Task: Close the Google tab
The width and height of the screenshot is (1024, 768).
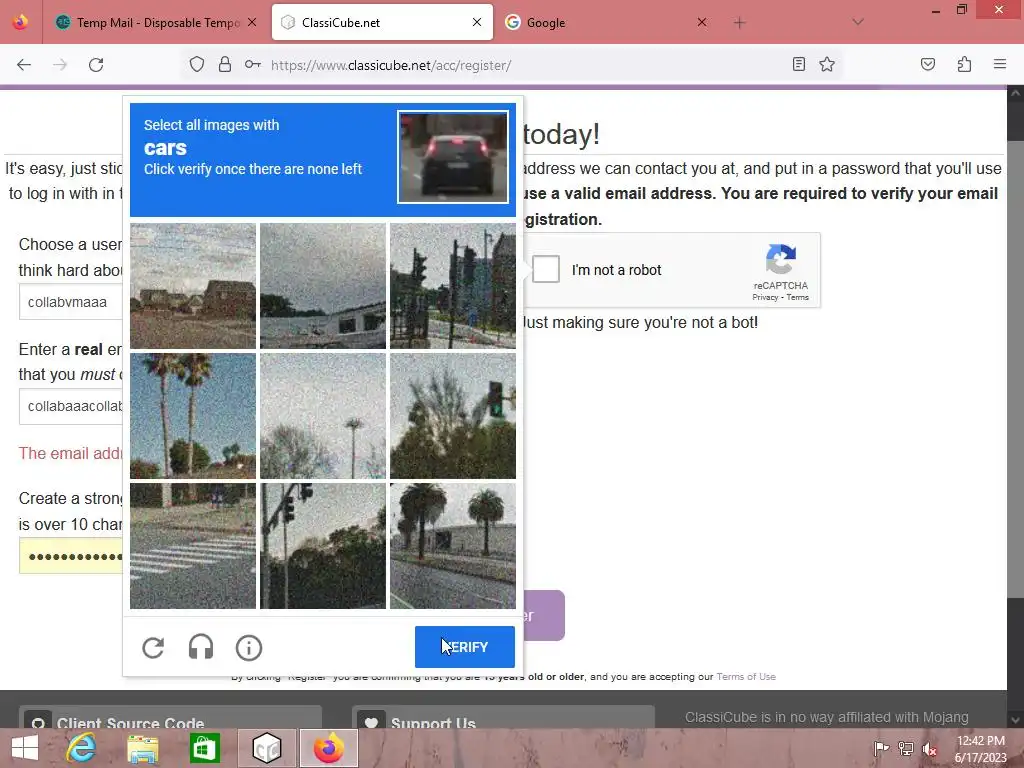Action: pyautogui.click(x=701, y=22)
